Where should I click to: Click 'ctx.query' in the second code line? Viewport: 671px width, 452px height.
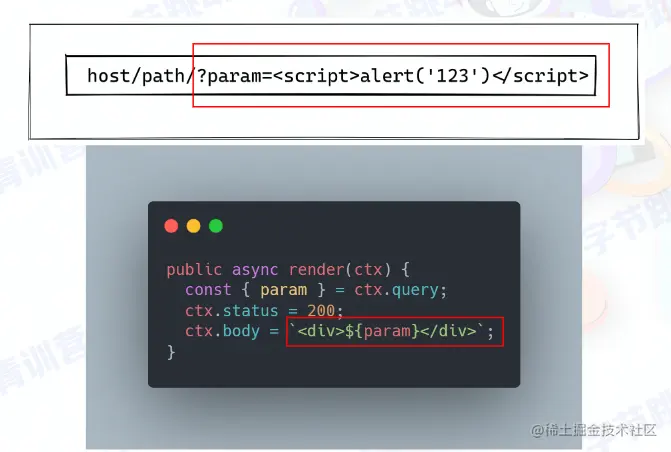point(396,291)
